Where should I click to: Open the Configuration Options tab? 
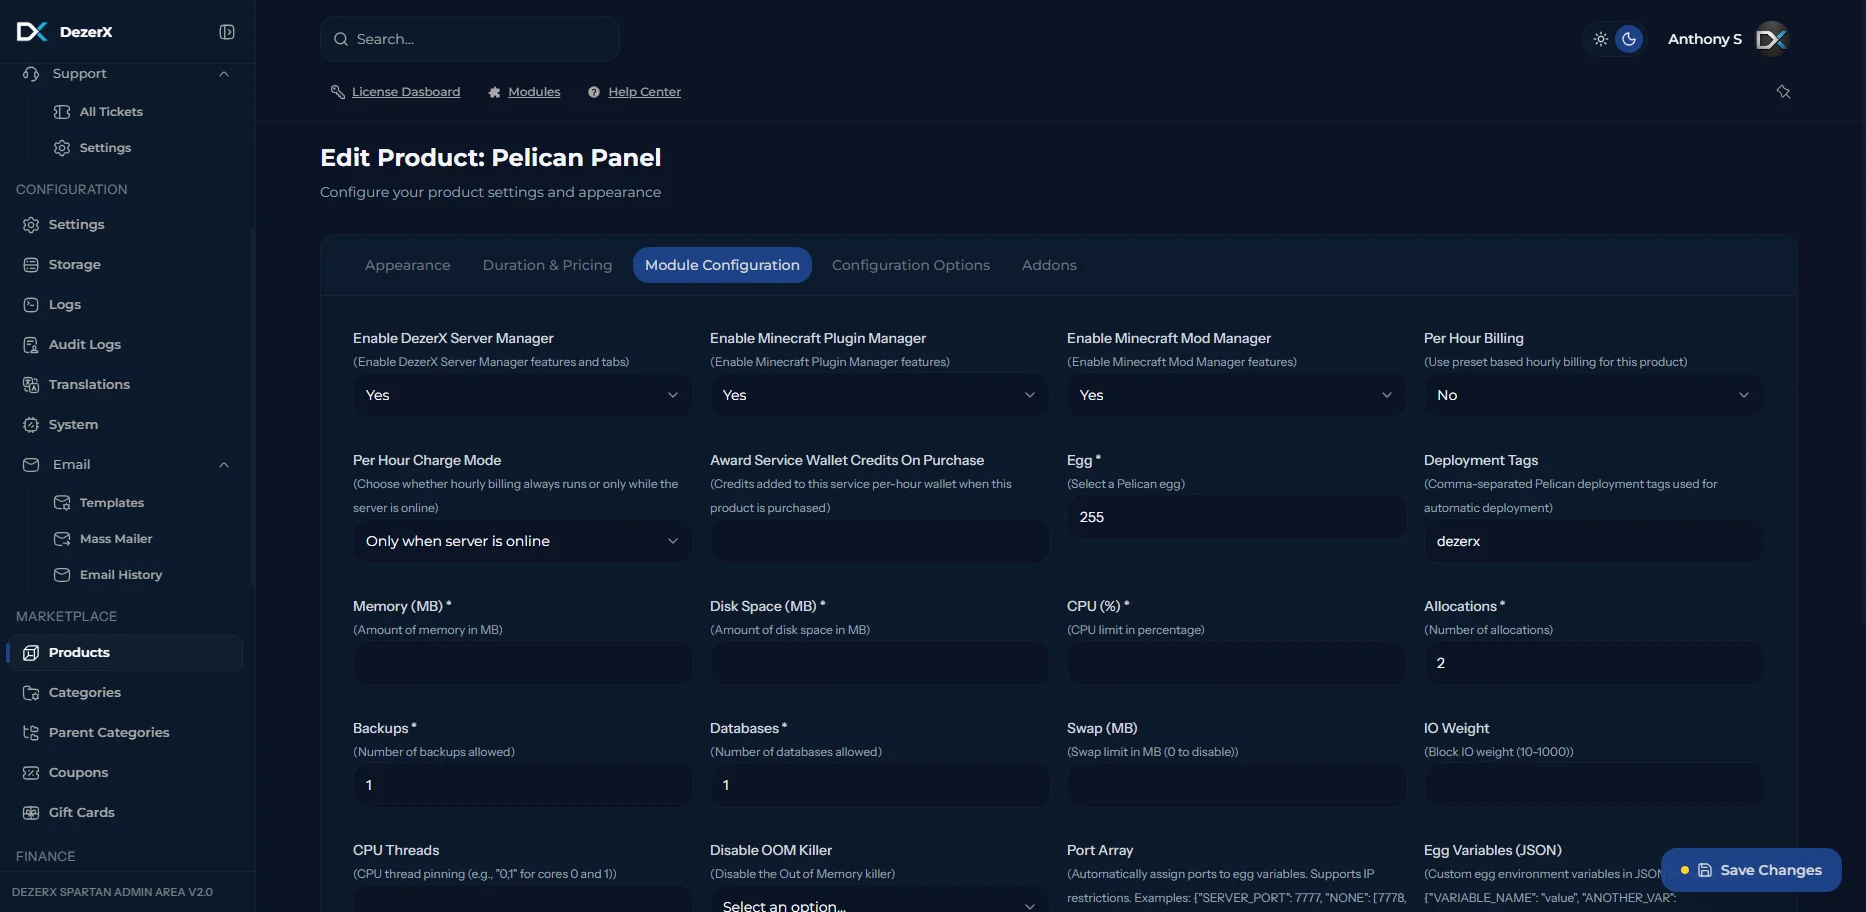(911, 265)
